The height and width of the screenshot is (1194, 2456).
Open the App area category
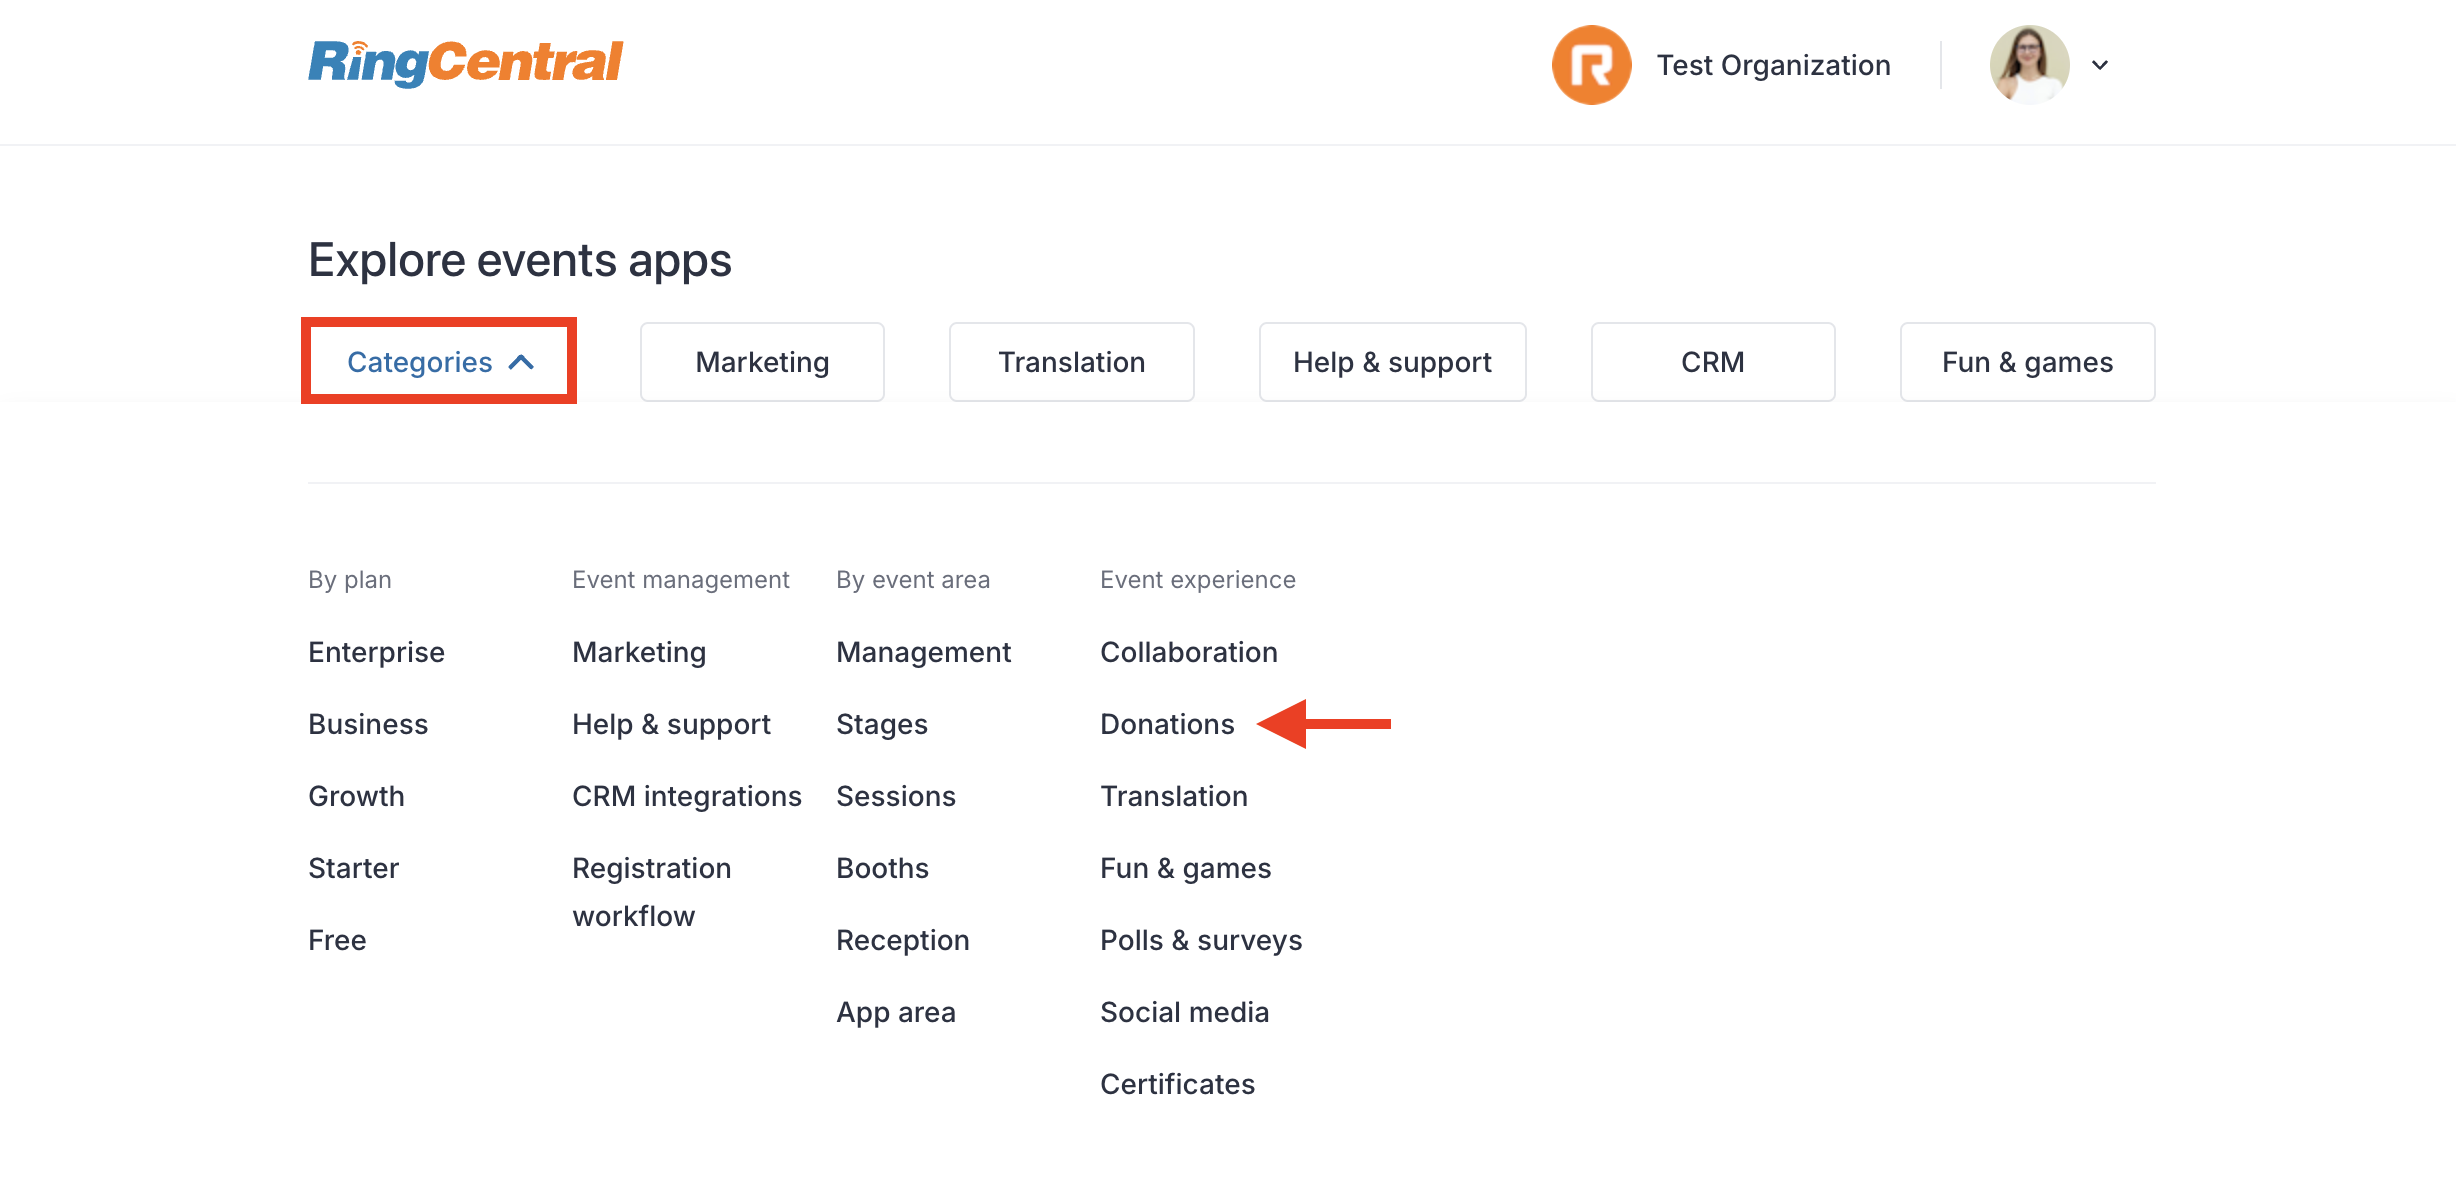coord(896,1012)
